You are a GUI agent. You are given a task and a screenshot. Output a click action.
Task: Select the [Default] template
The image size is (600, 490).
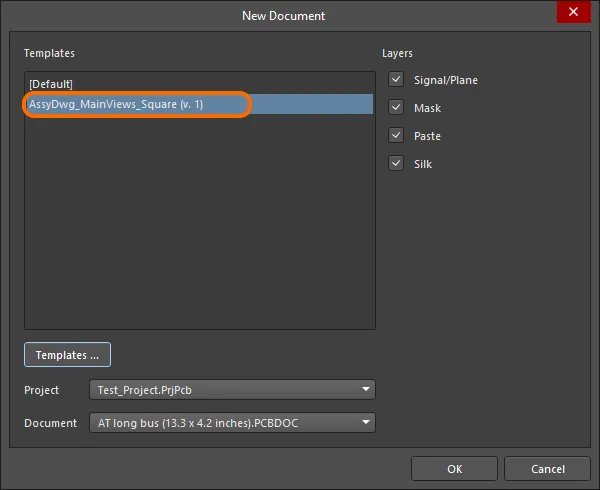click(199, 84)
